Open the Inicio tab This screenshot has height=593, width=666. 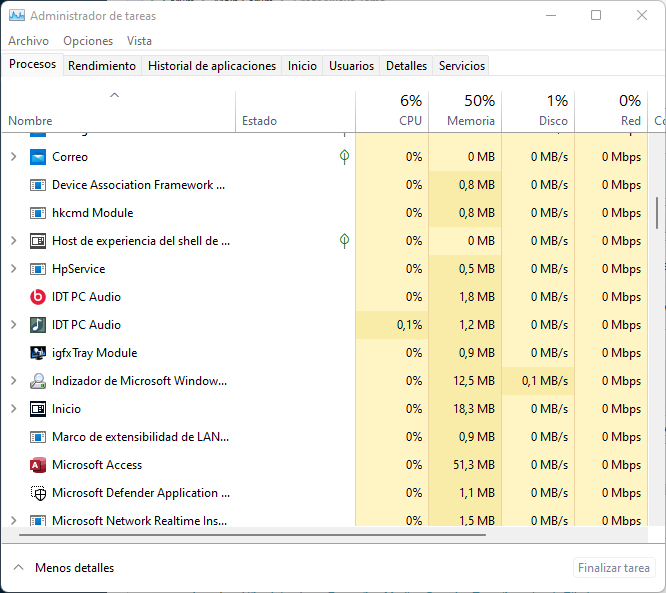pos(302,66)
